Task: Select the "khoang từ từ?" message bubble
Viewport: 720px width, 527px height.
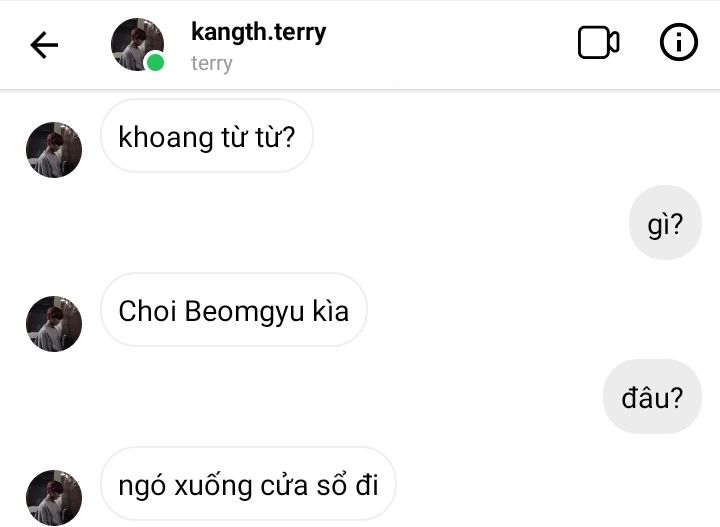Action: (207, 136)
